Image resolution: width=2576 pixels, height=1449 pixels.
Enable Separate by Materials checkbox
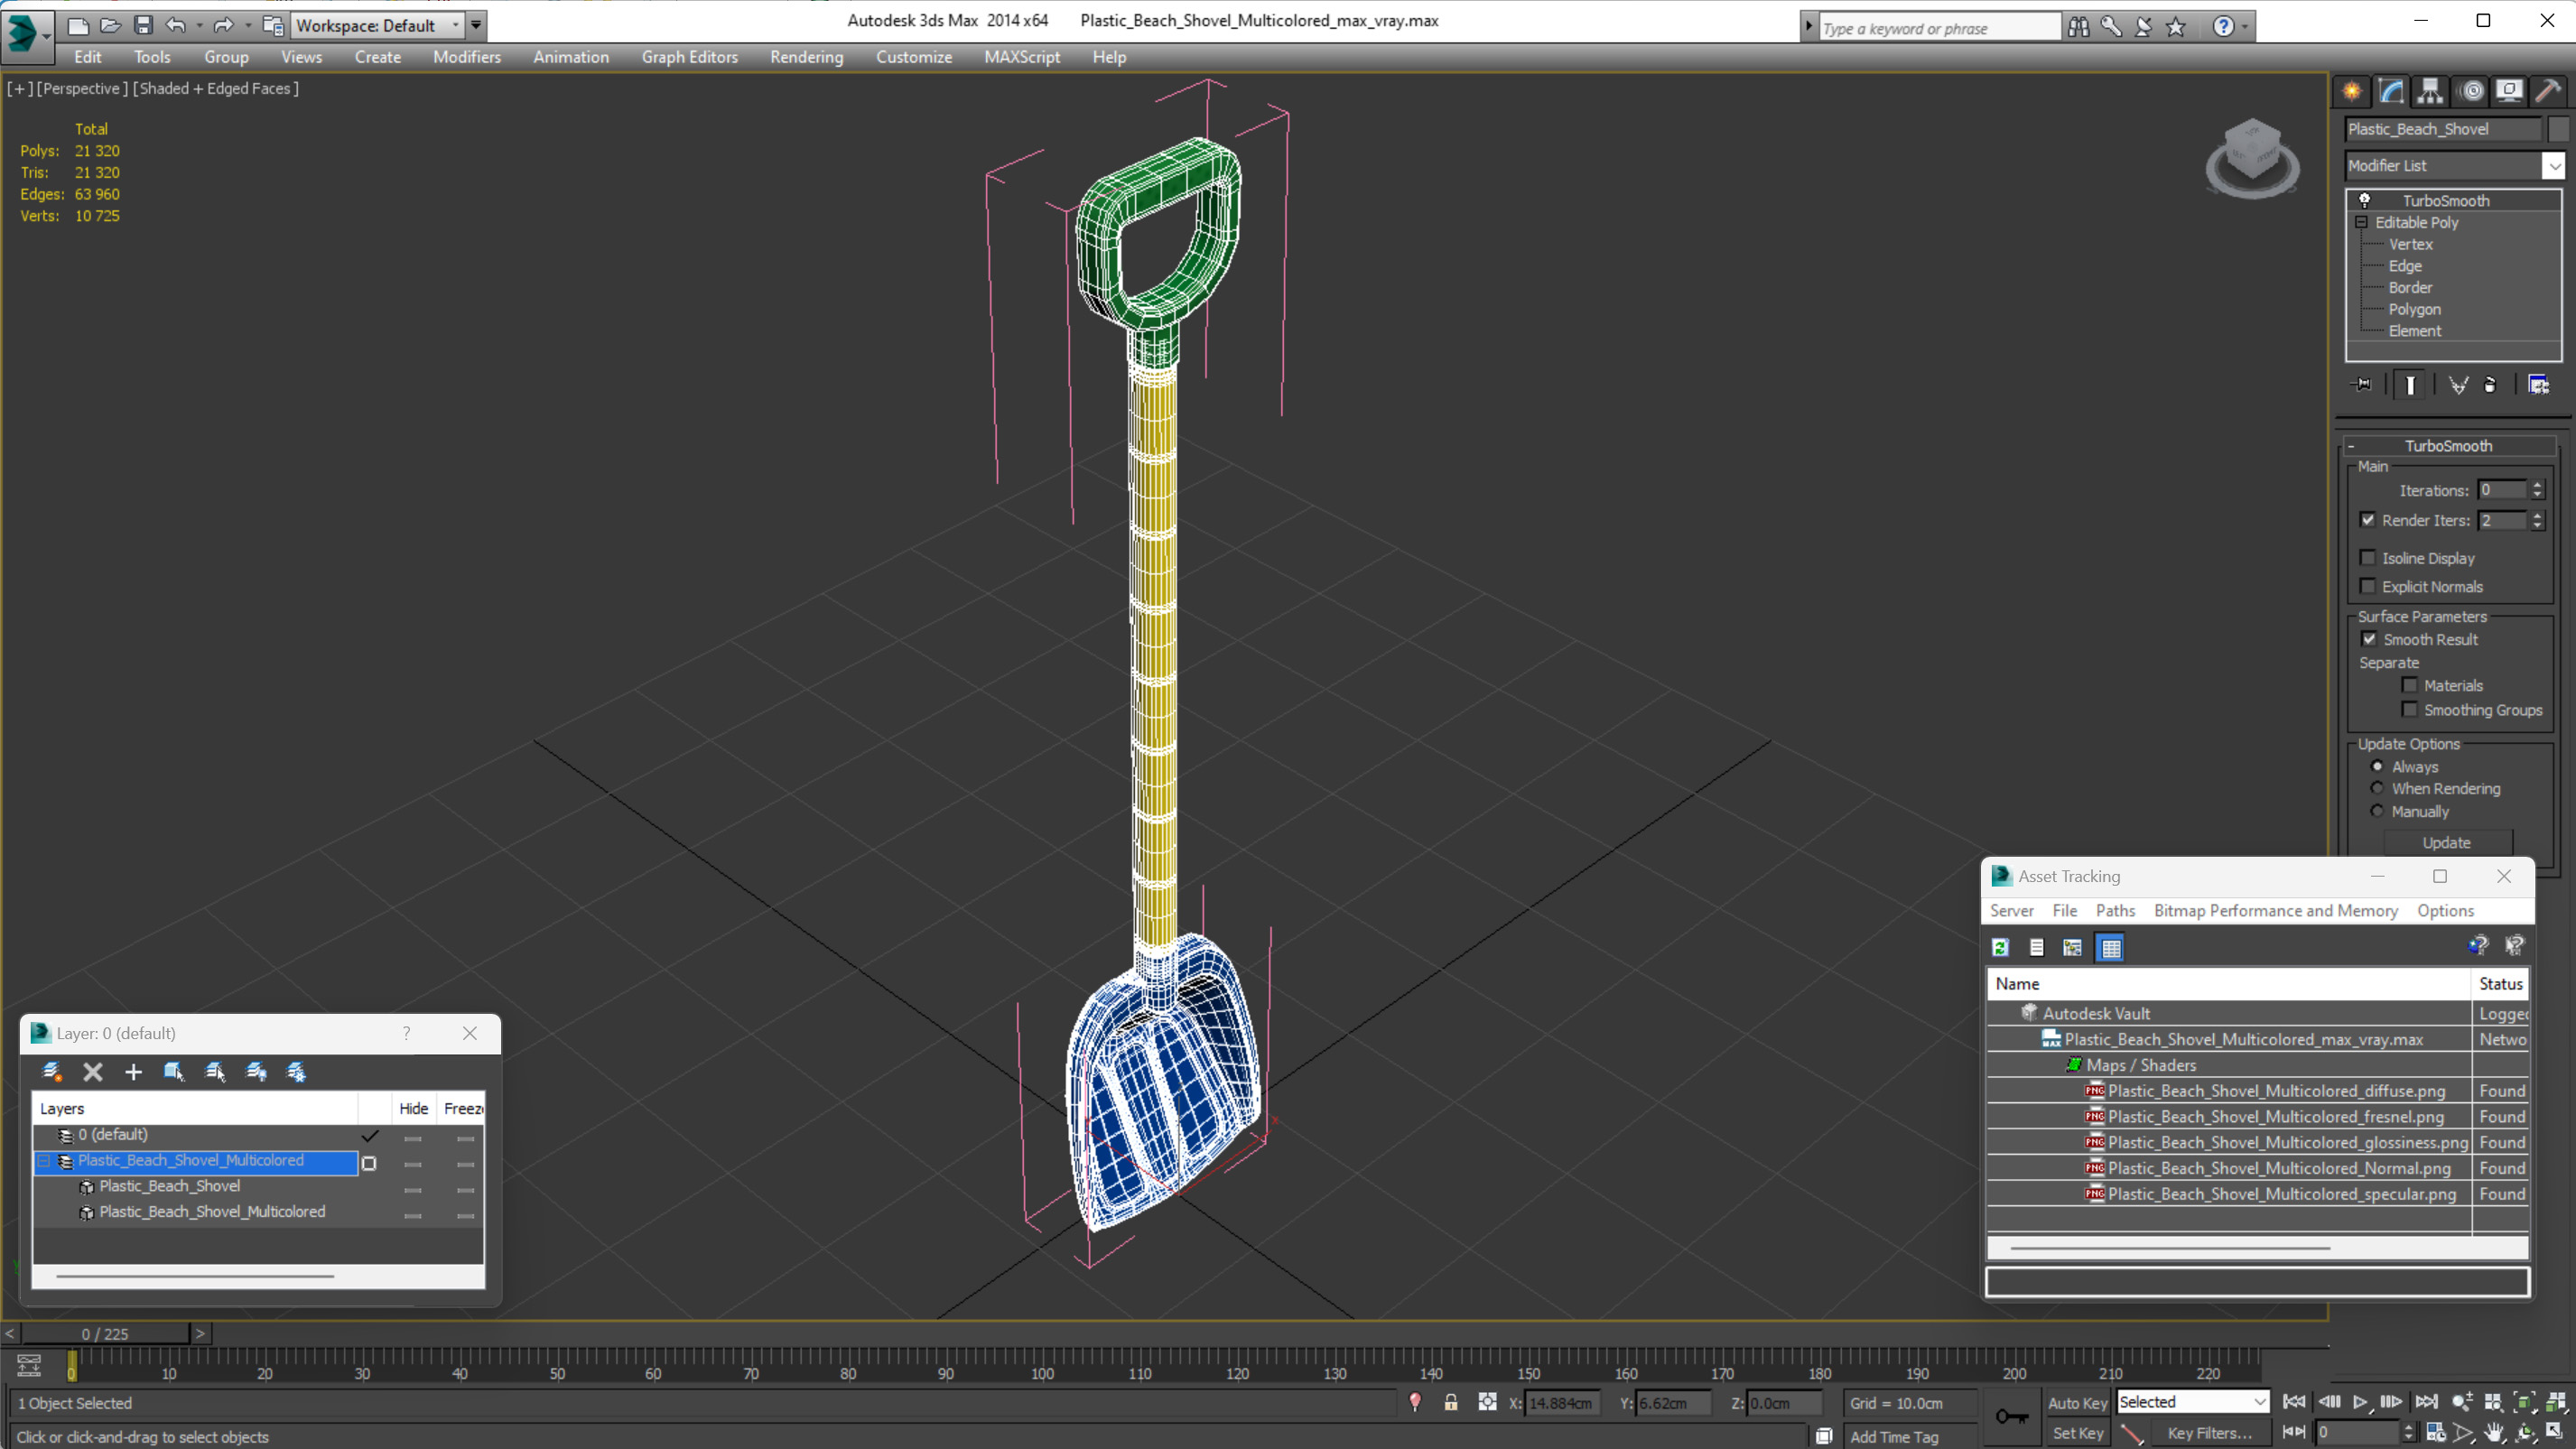2409,685
